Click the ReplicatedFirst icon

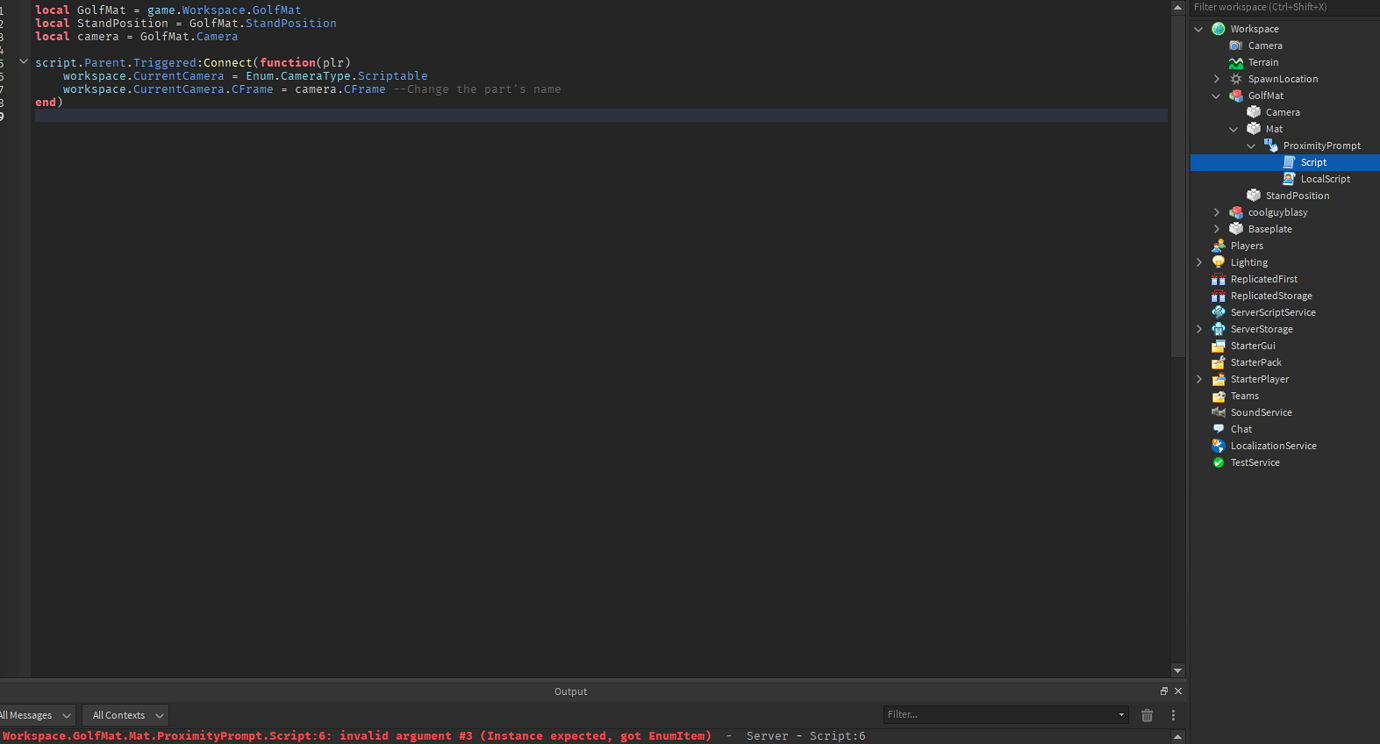(1218, 279)
